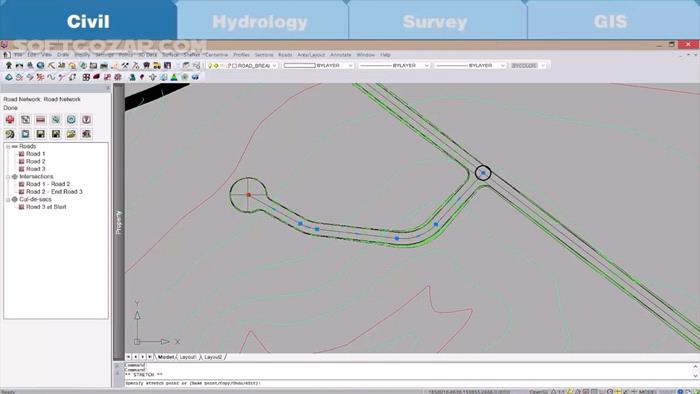Image resolution: width=700 pixels, height=394 pixels.
Task: Open the ROAD_BREAK layer dropdown
Action: coord(275,66)
